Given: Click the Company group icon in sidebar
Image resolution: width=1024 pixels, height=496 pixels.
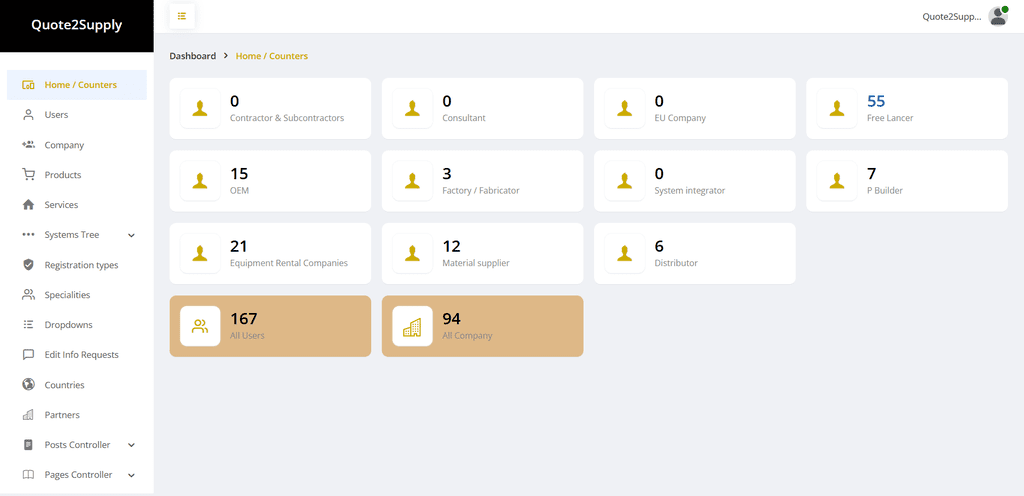Looking at the screenshot, I should pyautogui.click(x=28, y=145).
